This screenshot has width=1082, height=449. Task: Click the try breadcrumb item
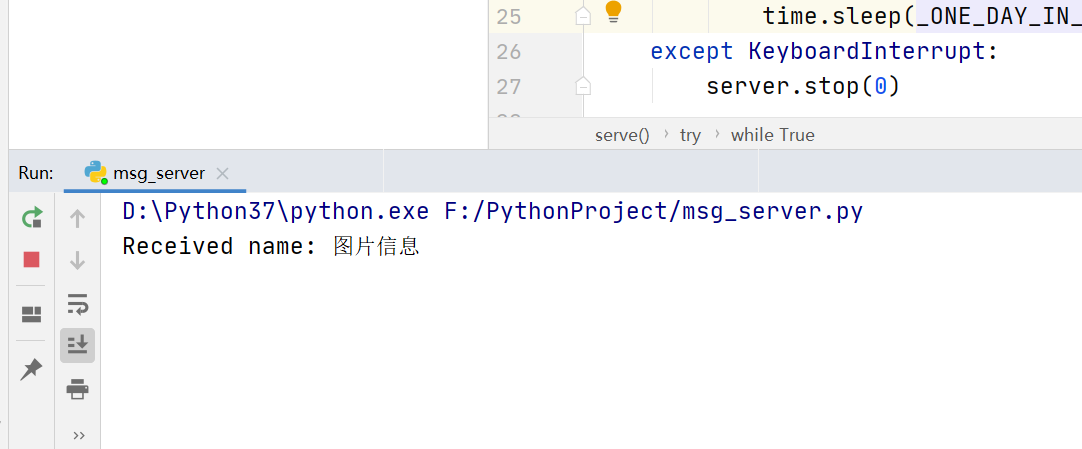[x=690, y=135]
